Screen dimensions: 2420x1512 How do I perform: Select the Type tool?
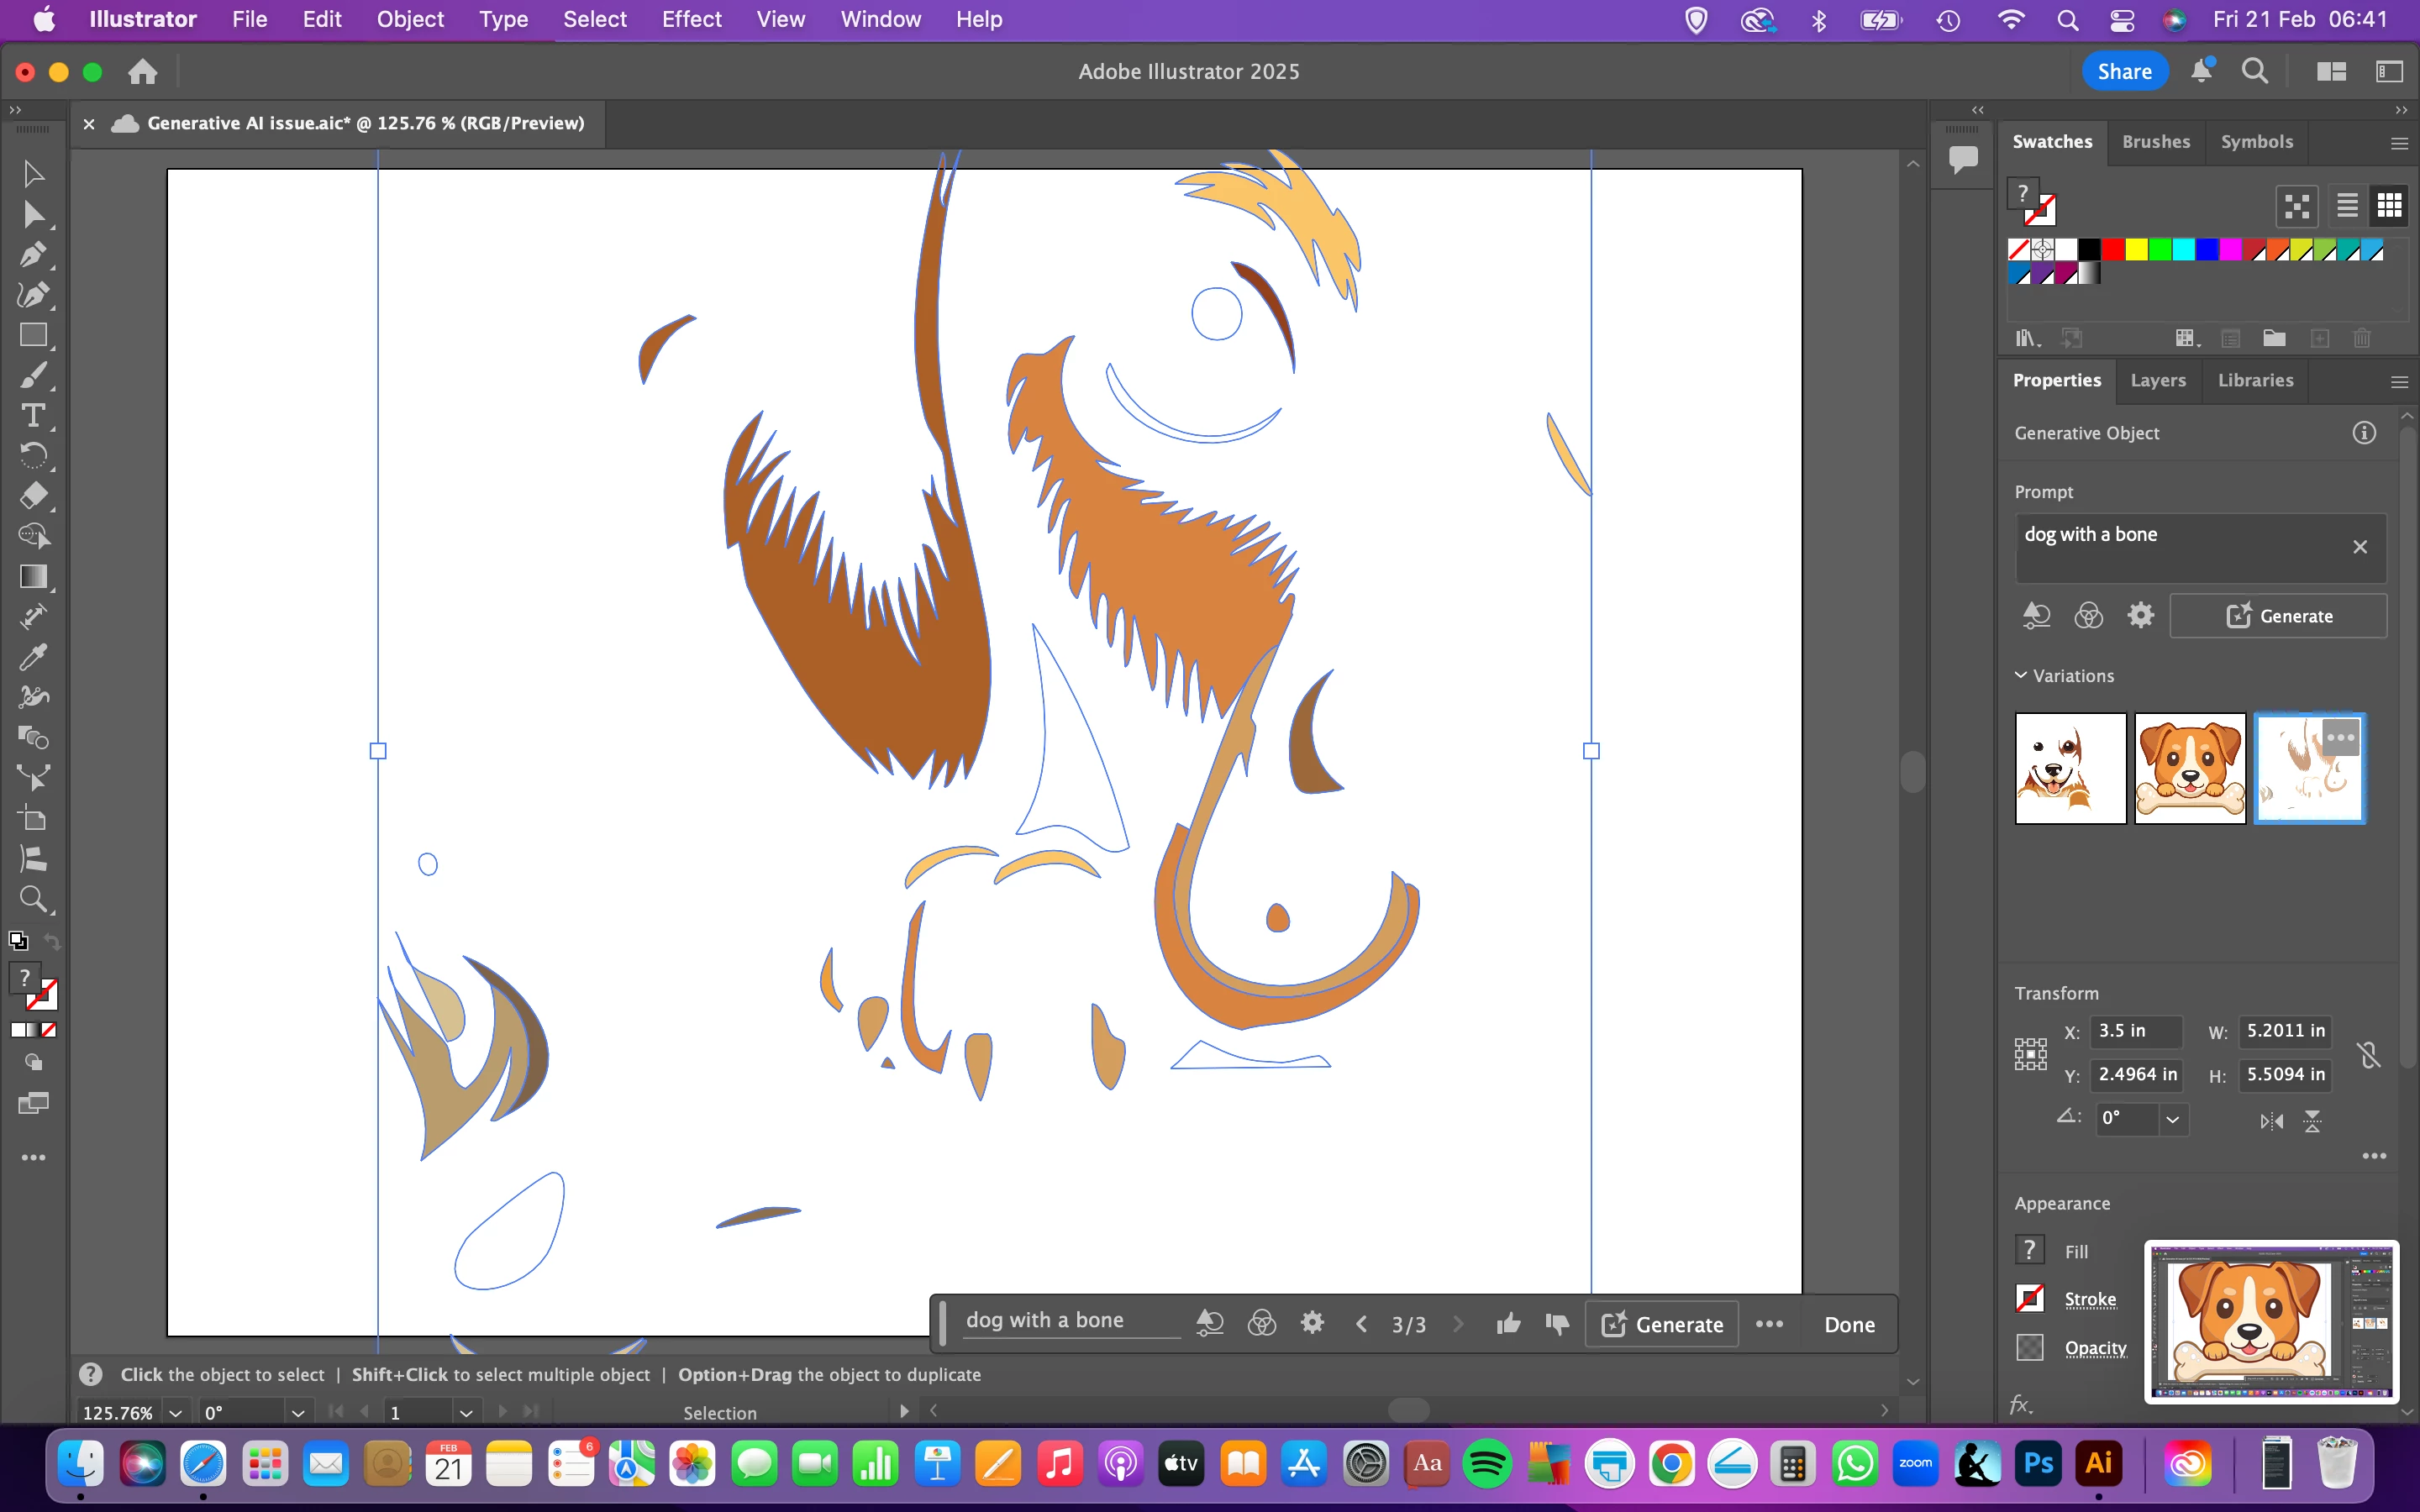[x=32, y=415]
